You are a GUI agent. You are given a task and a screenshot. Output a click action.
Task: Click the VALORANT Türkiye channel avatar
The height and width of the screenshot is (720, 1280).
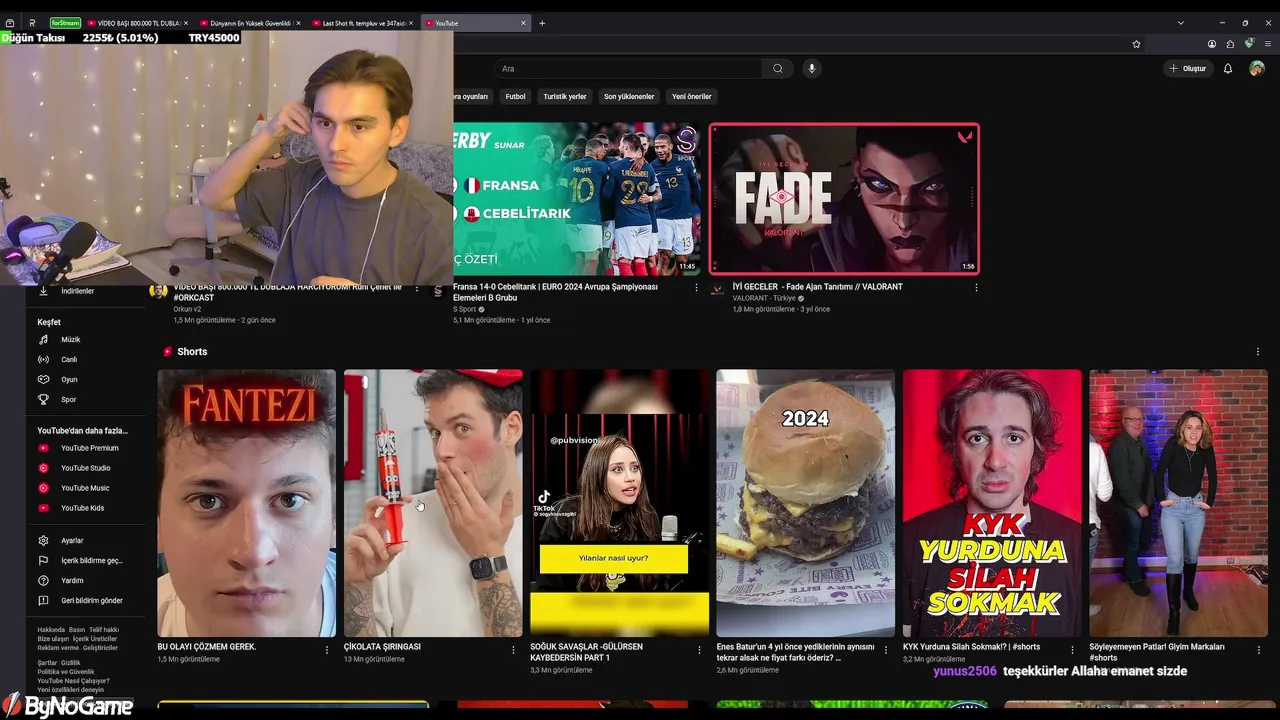coord(717,291)
